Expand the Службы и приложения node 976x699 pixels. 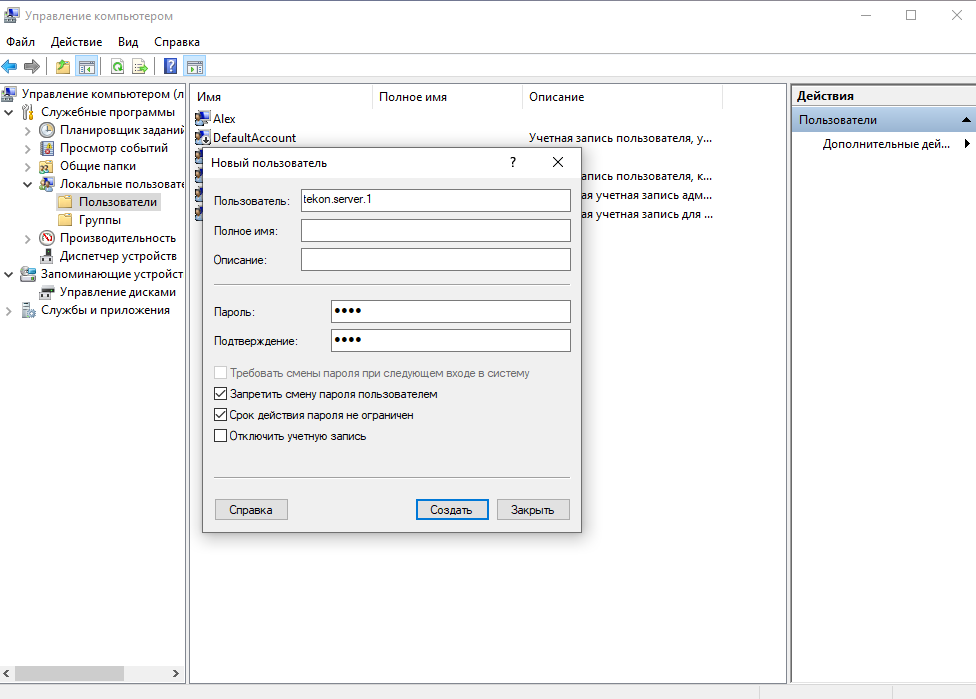(x=10, y=310)
